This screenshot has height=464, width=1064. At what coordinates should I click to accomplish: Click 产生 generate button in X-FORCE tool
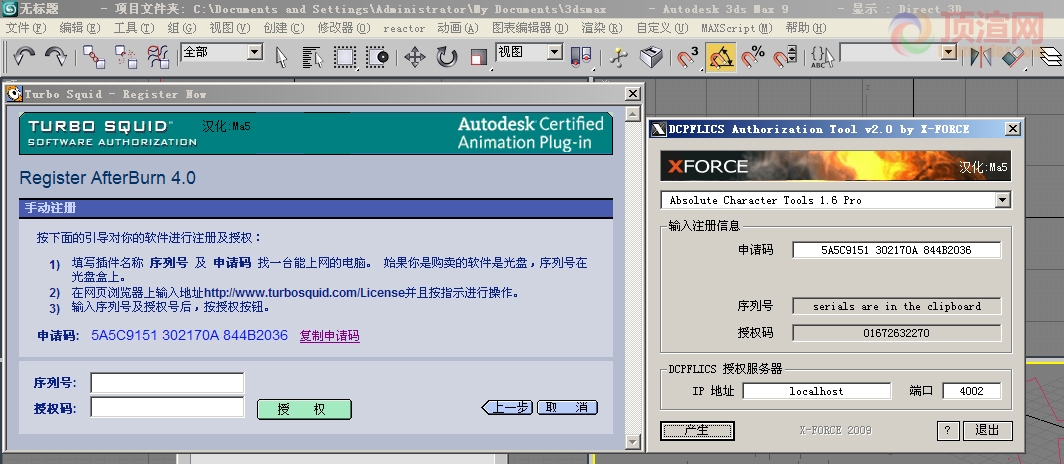coord(697,430)
